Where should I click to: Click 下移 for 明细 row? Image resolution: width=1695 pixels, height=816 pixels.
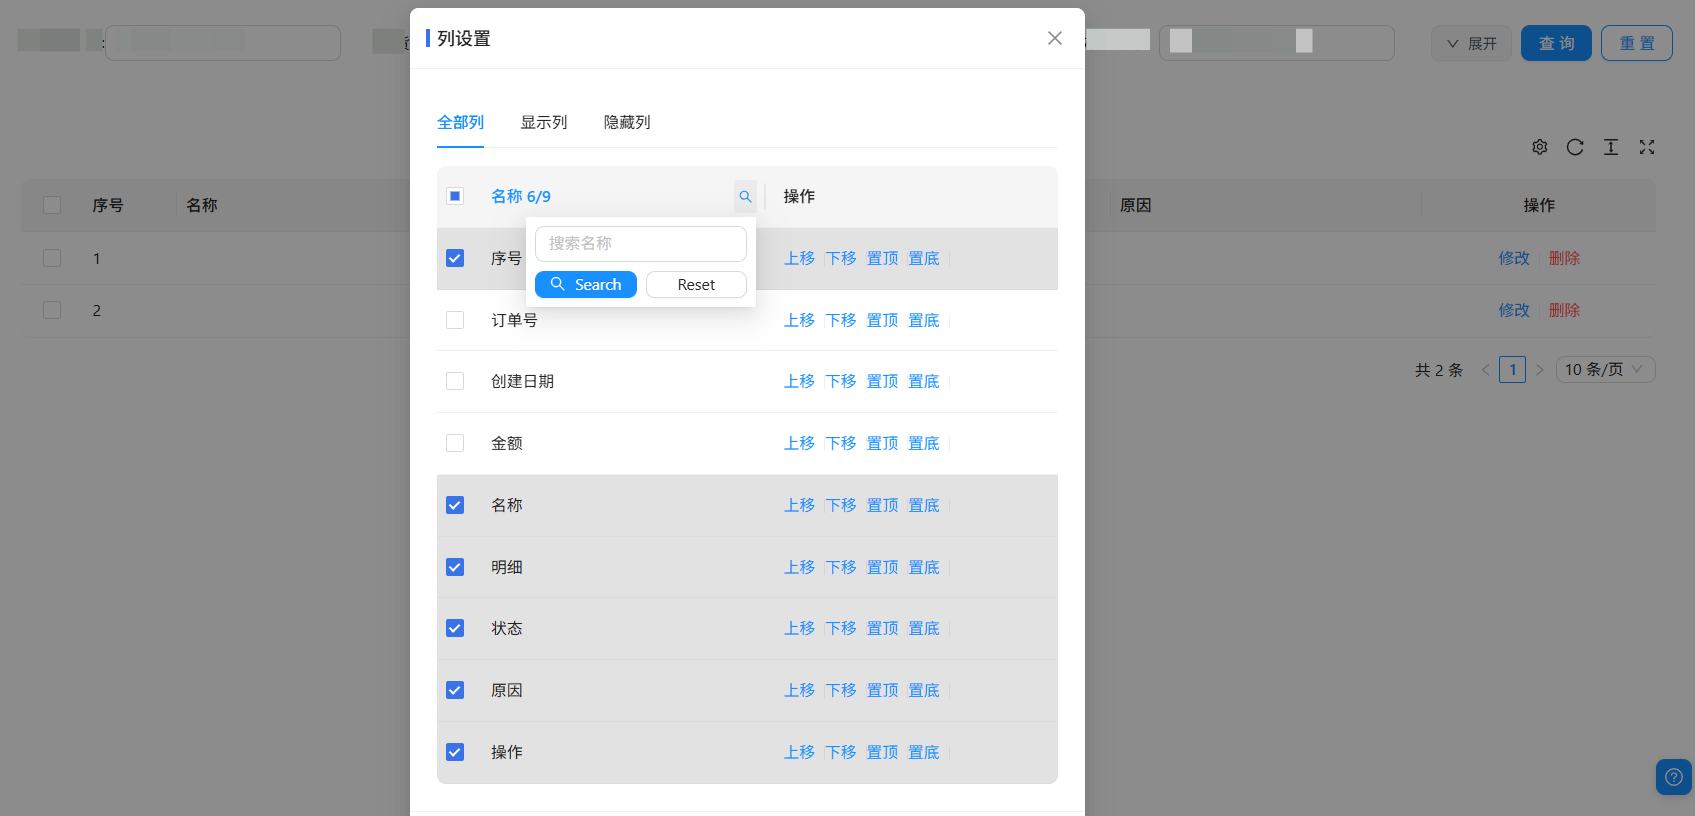pos(841,567)
